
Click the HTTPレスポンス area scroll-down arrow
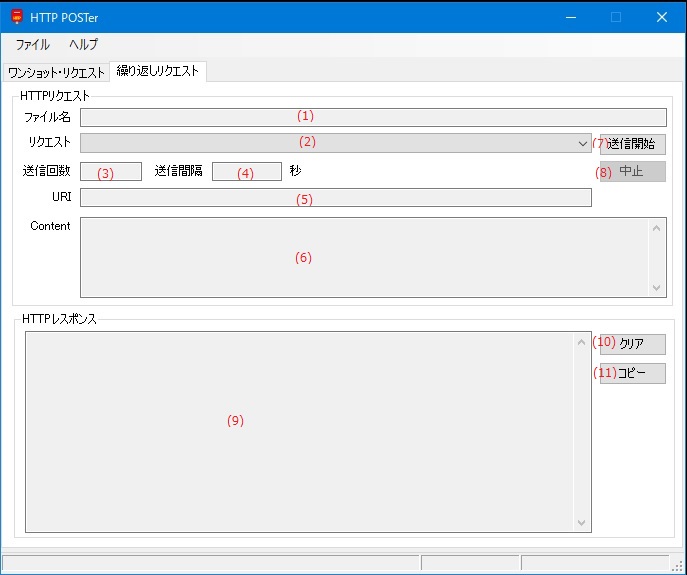tap(581, 522)
